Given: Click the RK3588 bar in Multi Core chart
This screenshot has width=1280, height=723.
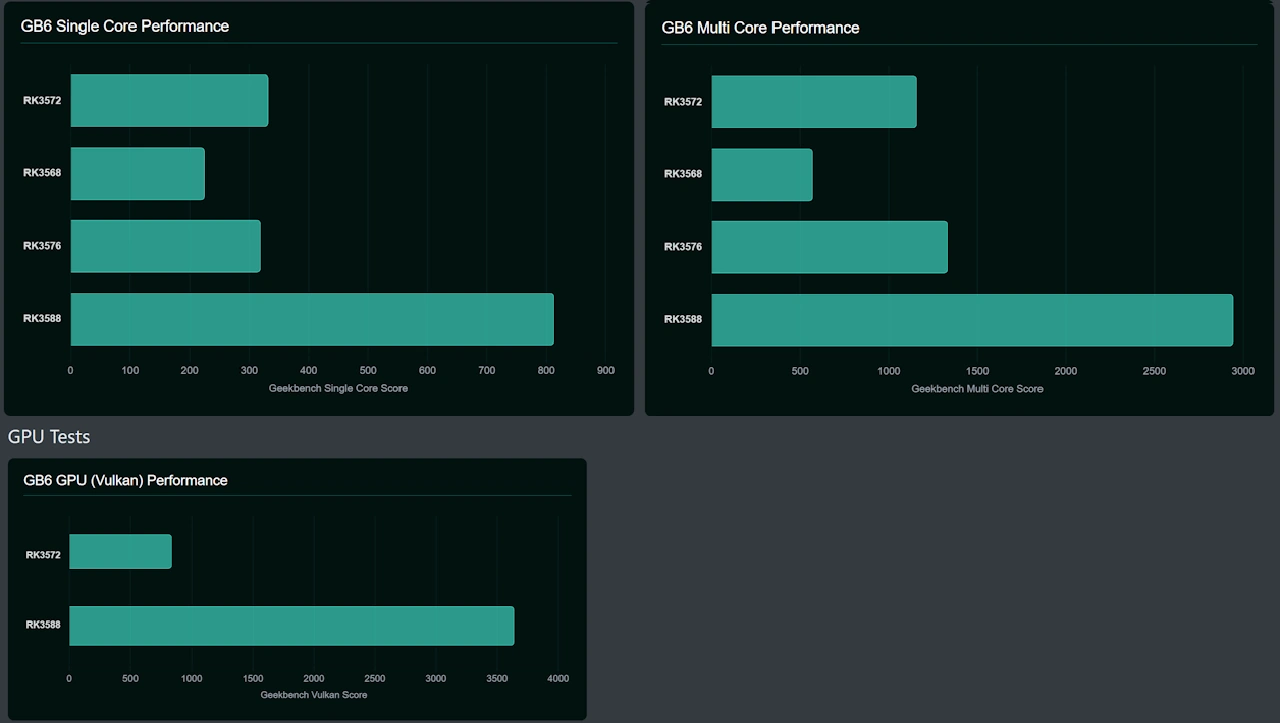Looking at the screenshot, I should [x=971, y=320].
